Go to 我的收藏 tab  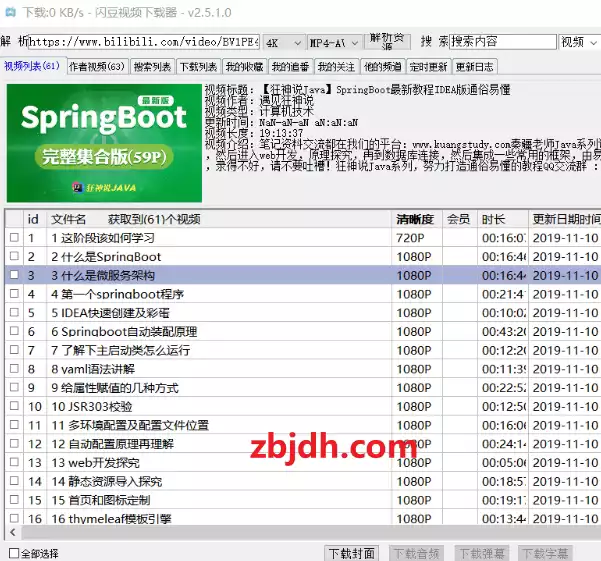[245, 67]
